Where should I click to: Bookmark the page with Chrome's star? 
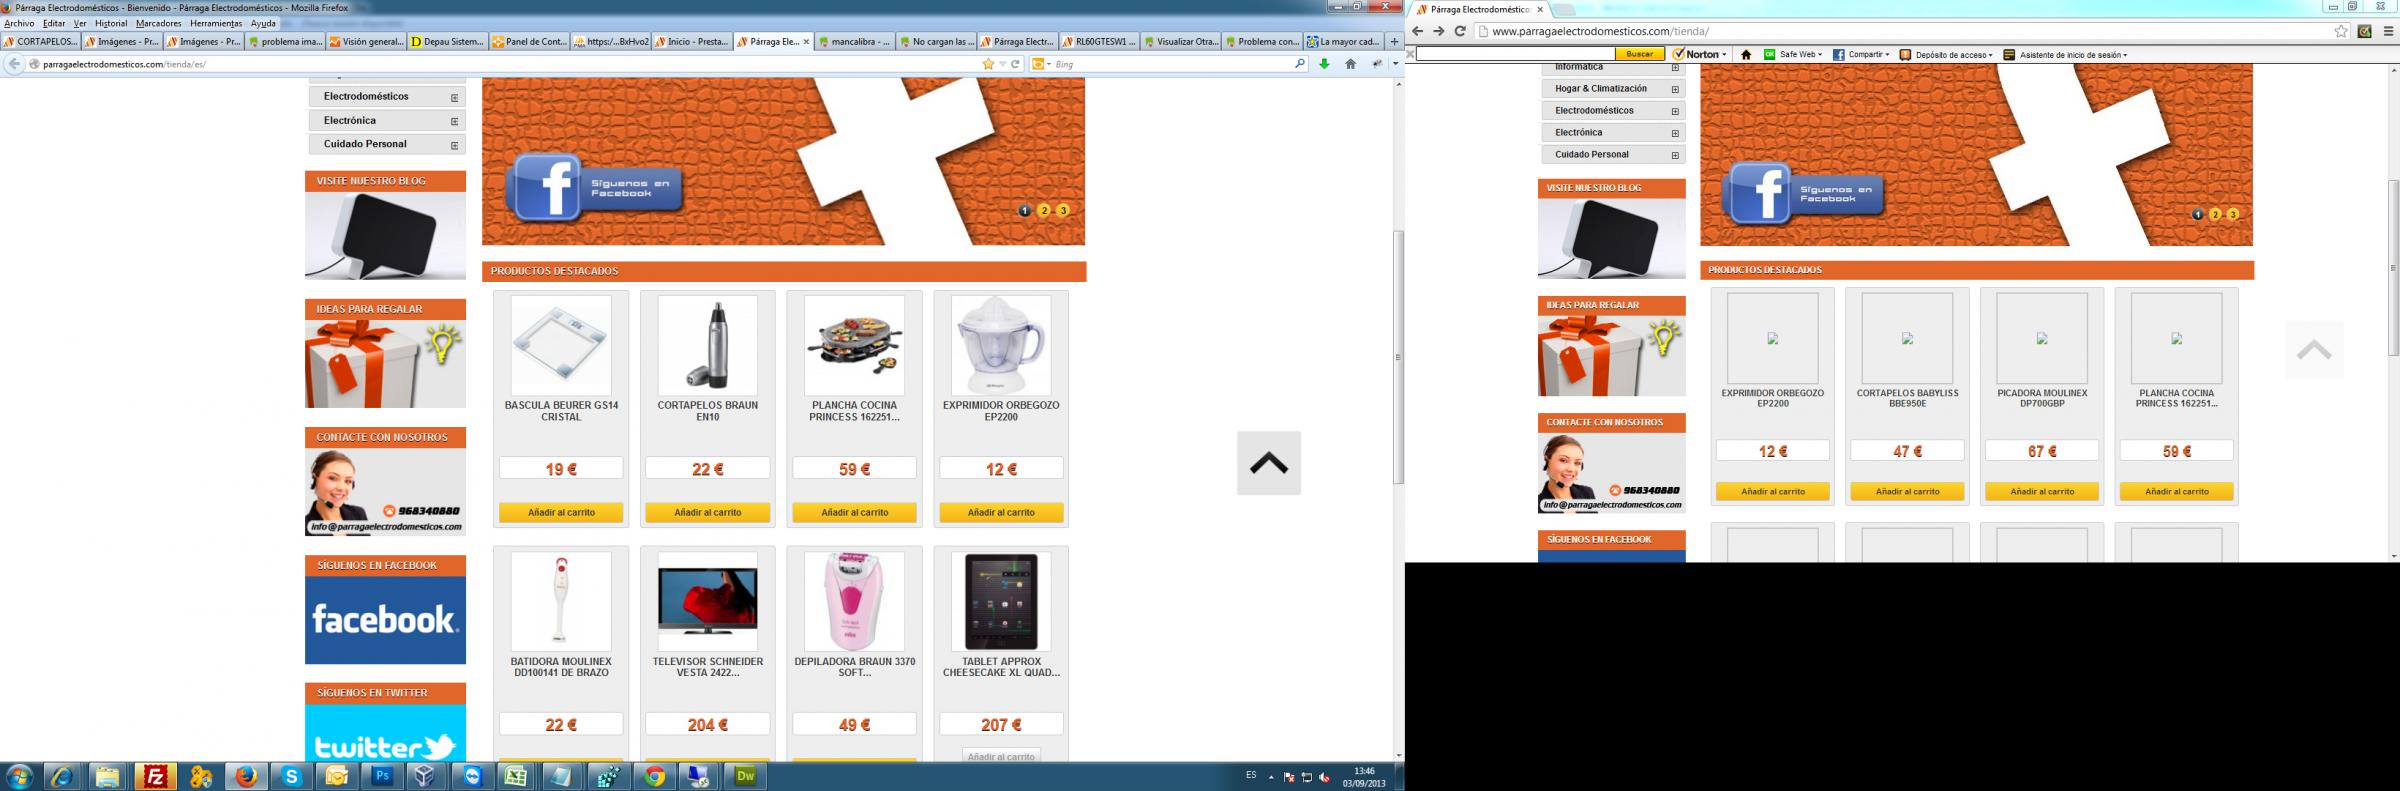pyautogui.click(x=2341, y=31)
